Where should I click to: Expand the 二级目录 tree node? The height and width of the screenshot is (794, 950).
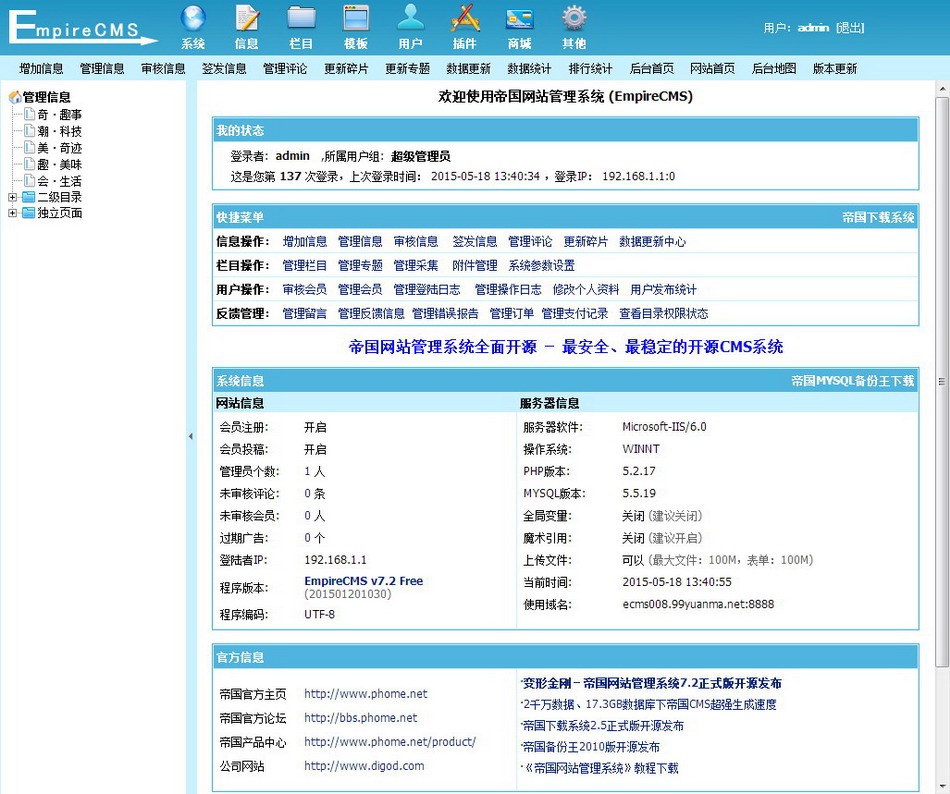[12, 197]
